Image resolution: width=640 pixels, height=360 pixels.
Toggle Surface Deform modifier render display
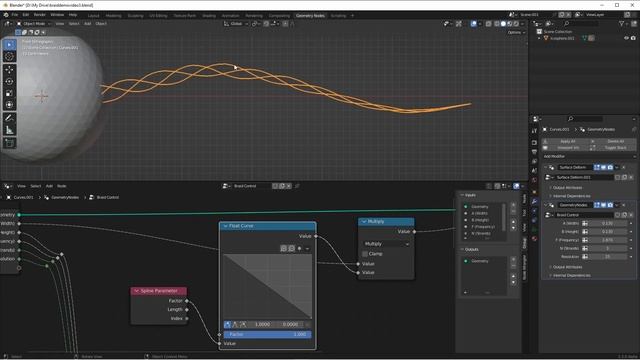point(610,167)
